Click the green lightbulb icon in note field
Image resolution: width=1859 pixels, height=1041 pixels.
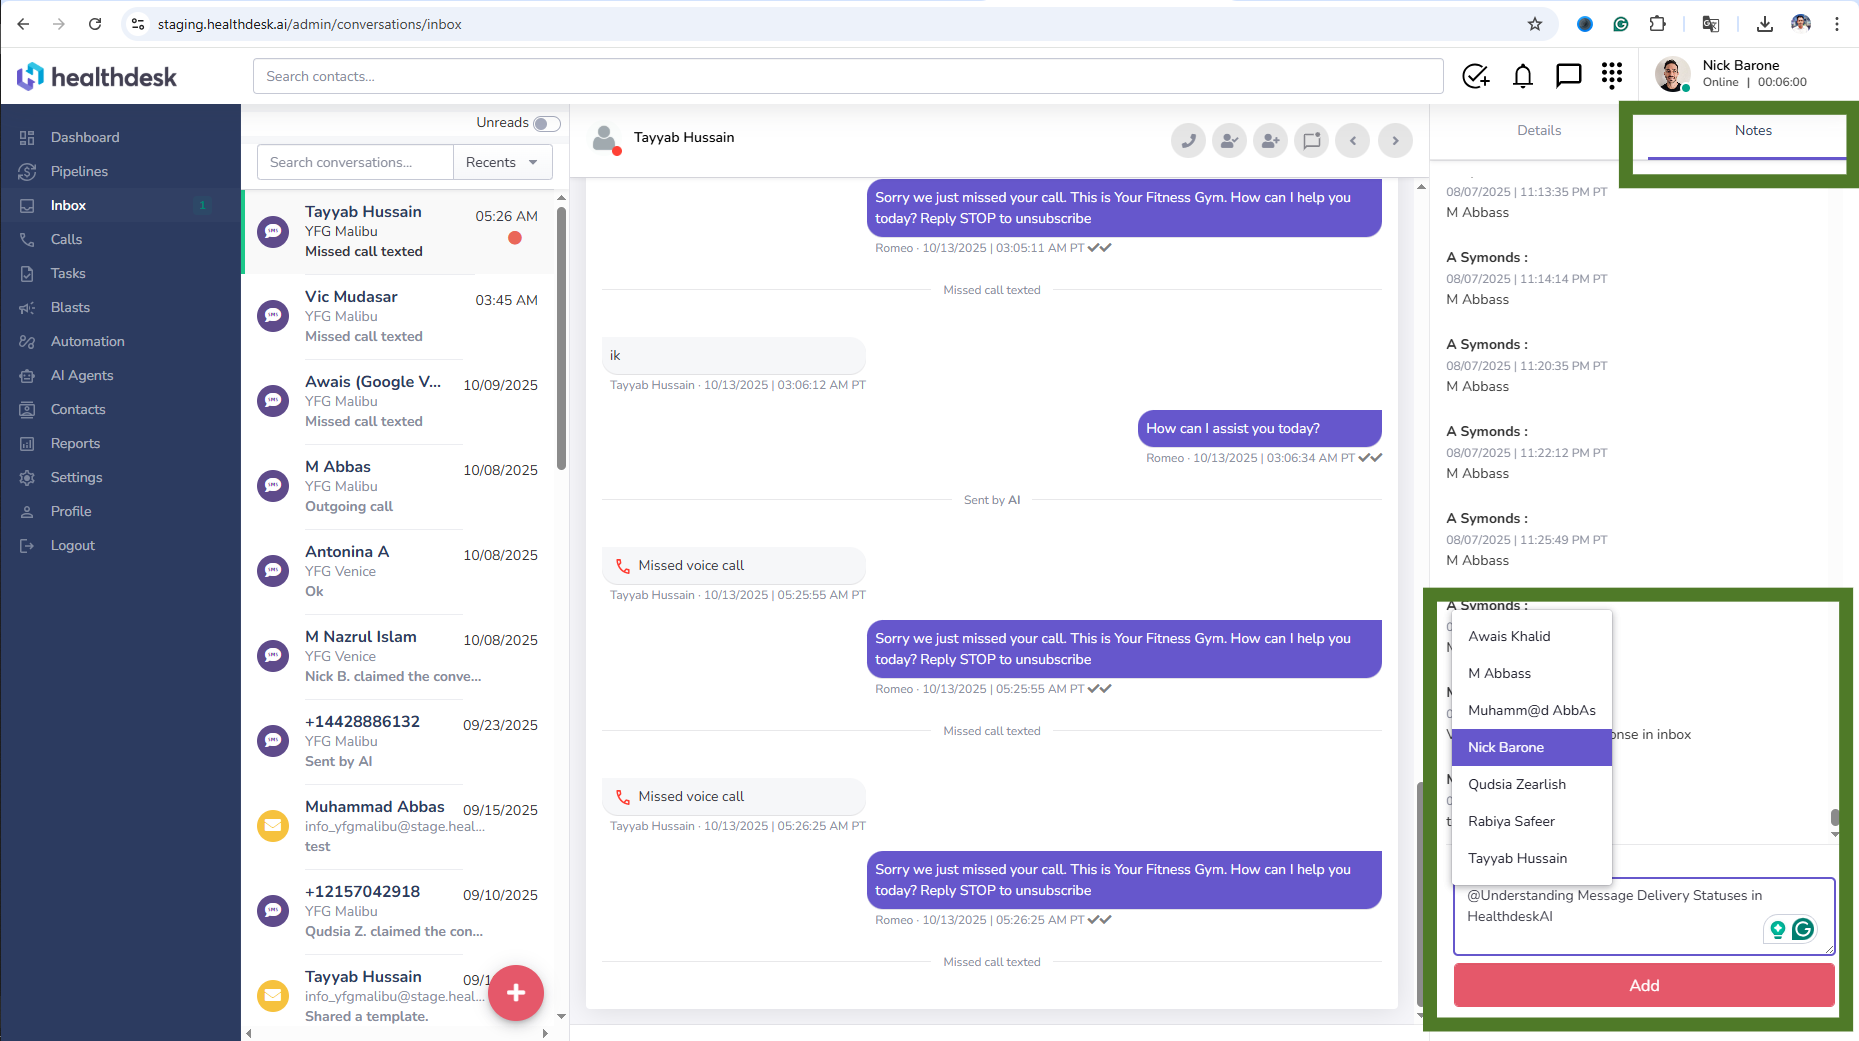(1777, 929)
